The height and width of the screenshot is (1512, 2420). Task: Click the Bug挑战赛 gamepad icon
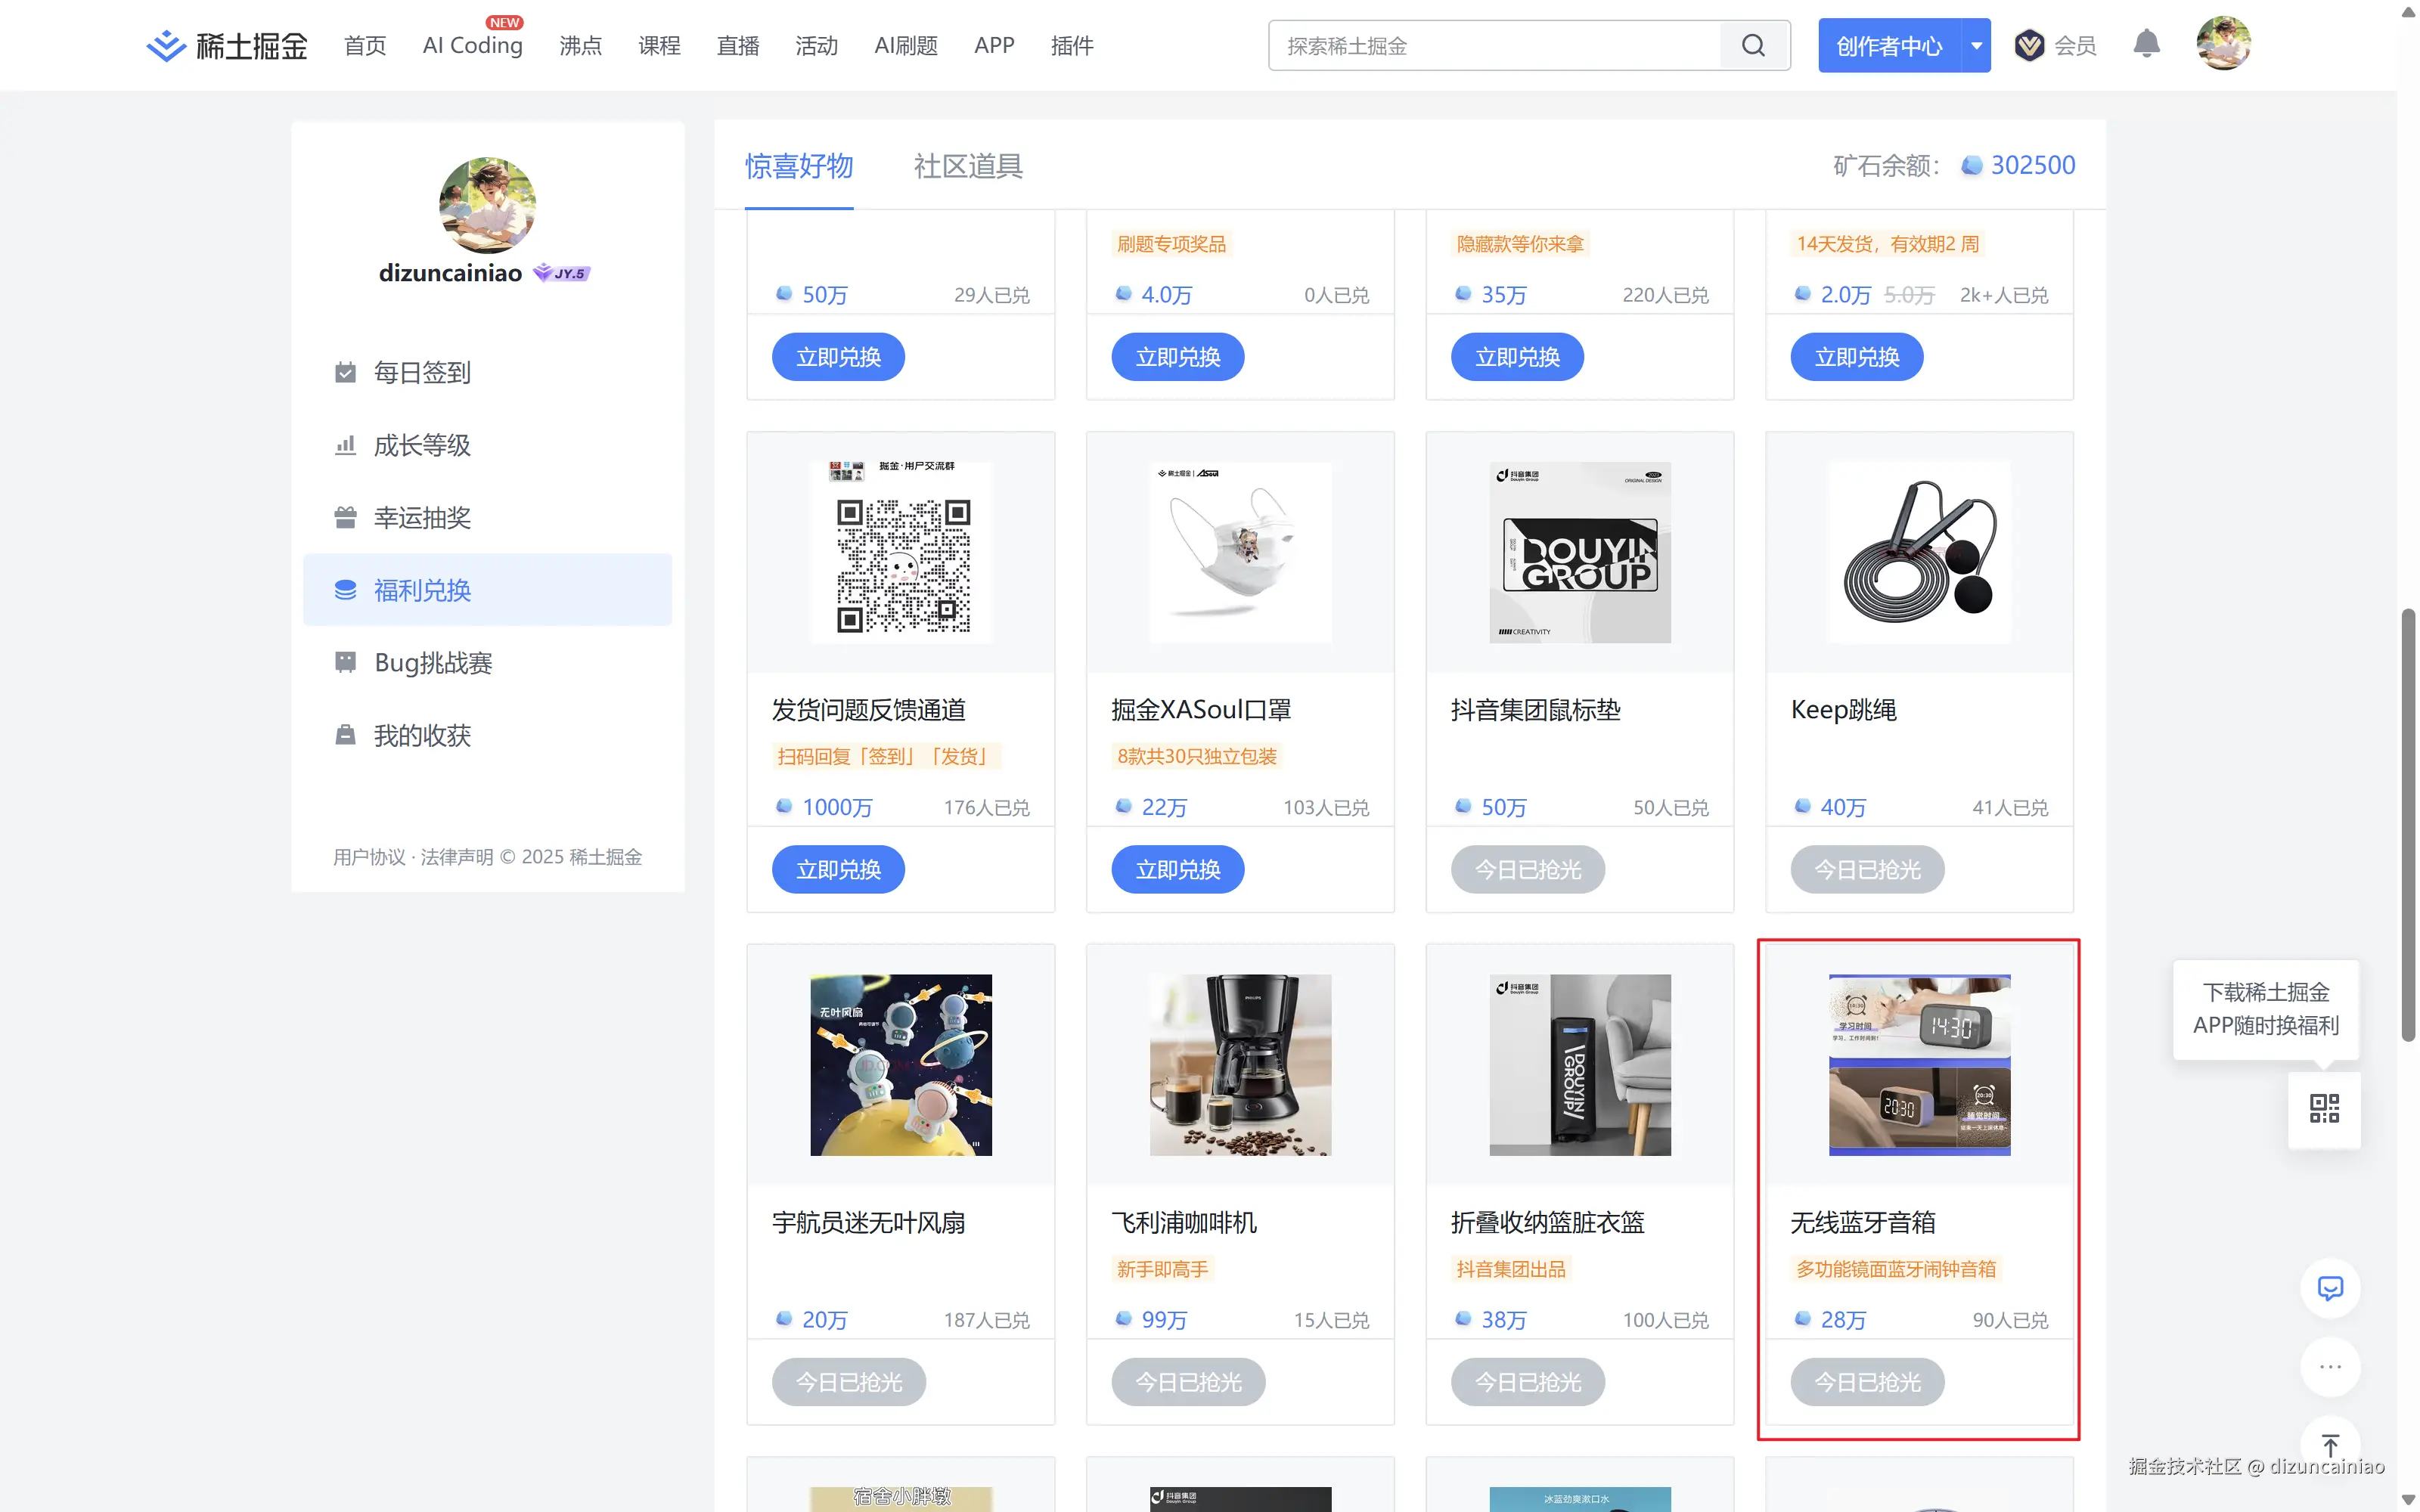(x=345, y=662)
